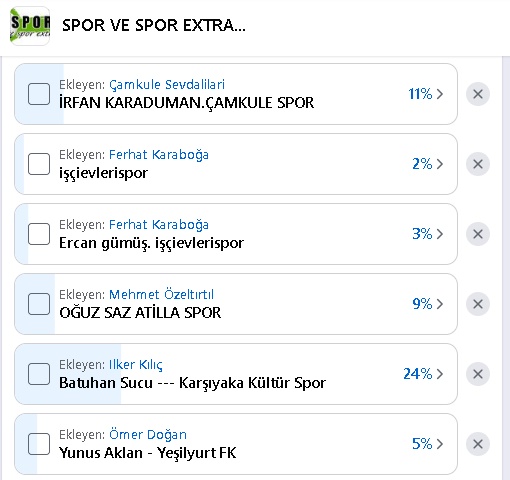Open Çamkule Sevdalilari's profile link
The width and height of the screenshot is (510, 480).
pos(167,85)
